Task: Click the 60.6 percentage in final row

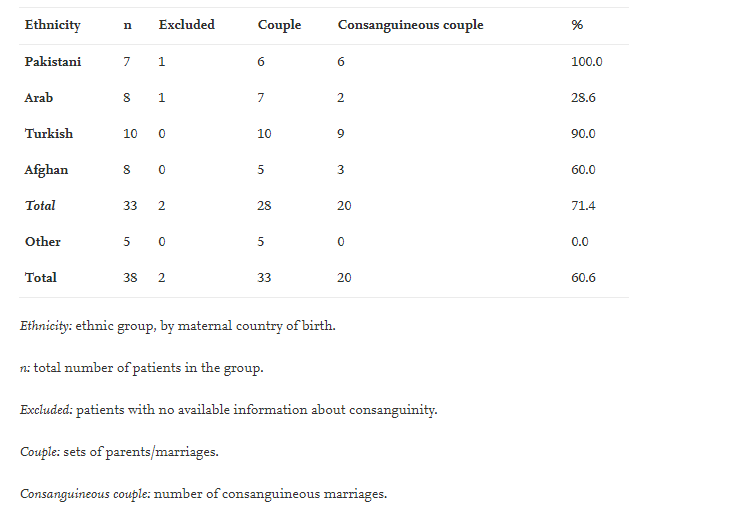Action: point(583,277)
